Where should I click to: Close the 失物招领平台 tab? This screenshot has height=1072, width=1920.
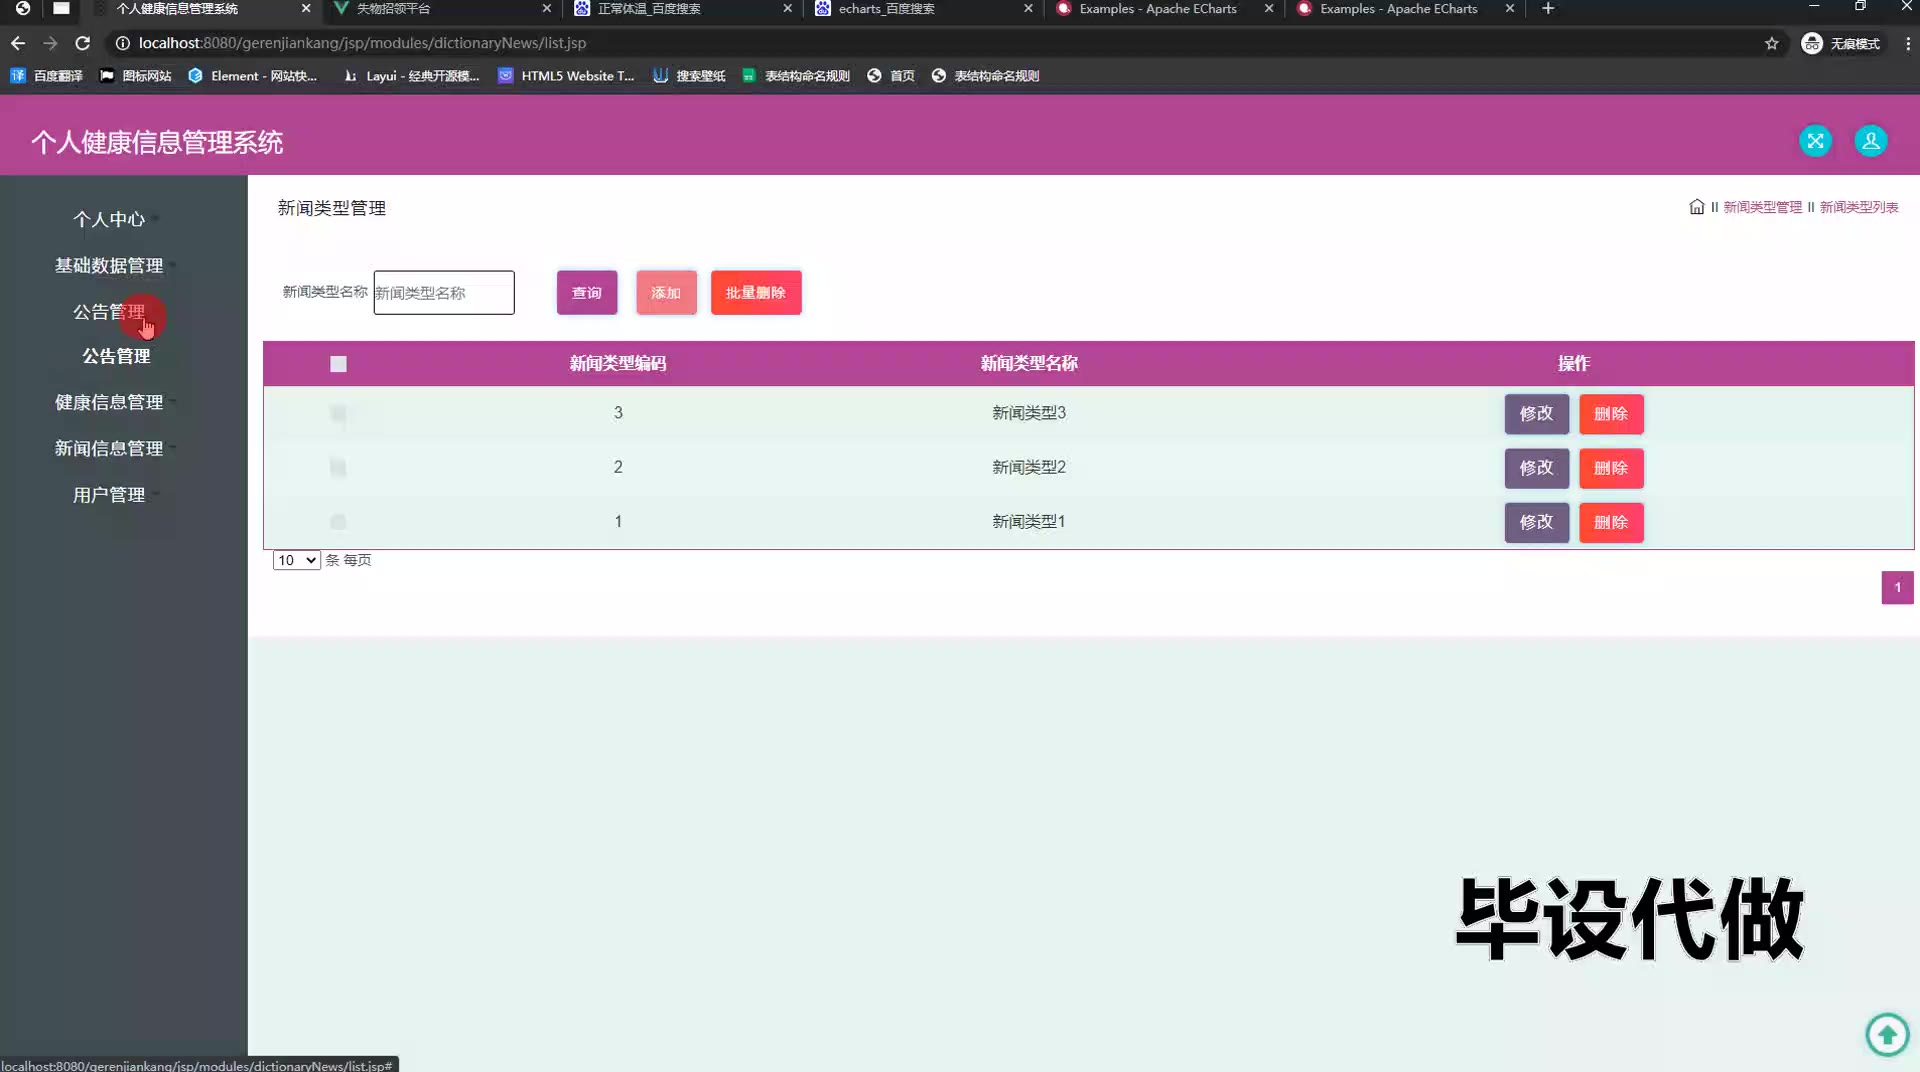pyautogui.click(x=546, y=8)
